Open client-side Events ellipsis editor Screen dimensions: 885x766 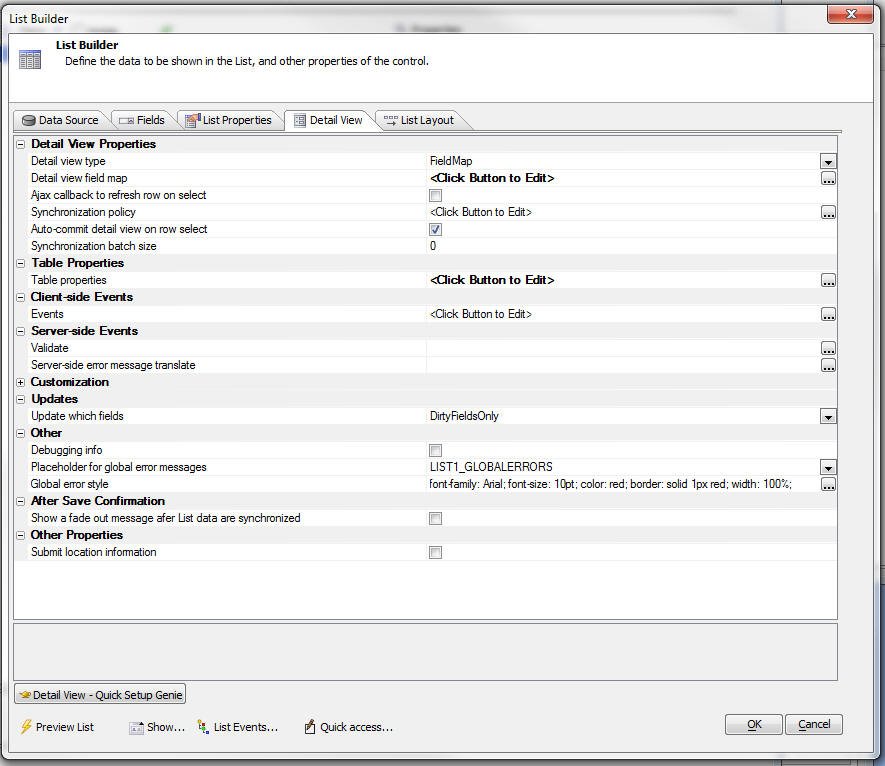coord(828,315)
